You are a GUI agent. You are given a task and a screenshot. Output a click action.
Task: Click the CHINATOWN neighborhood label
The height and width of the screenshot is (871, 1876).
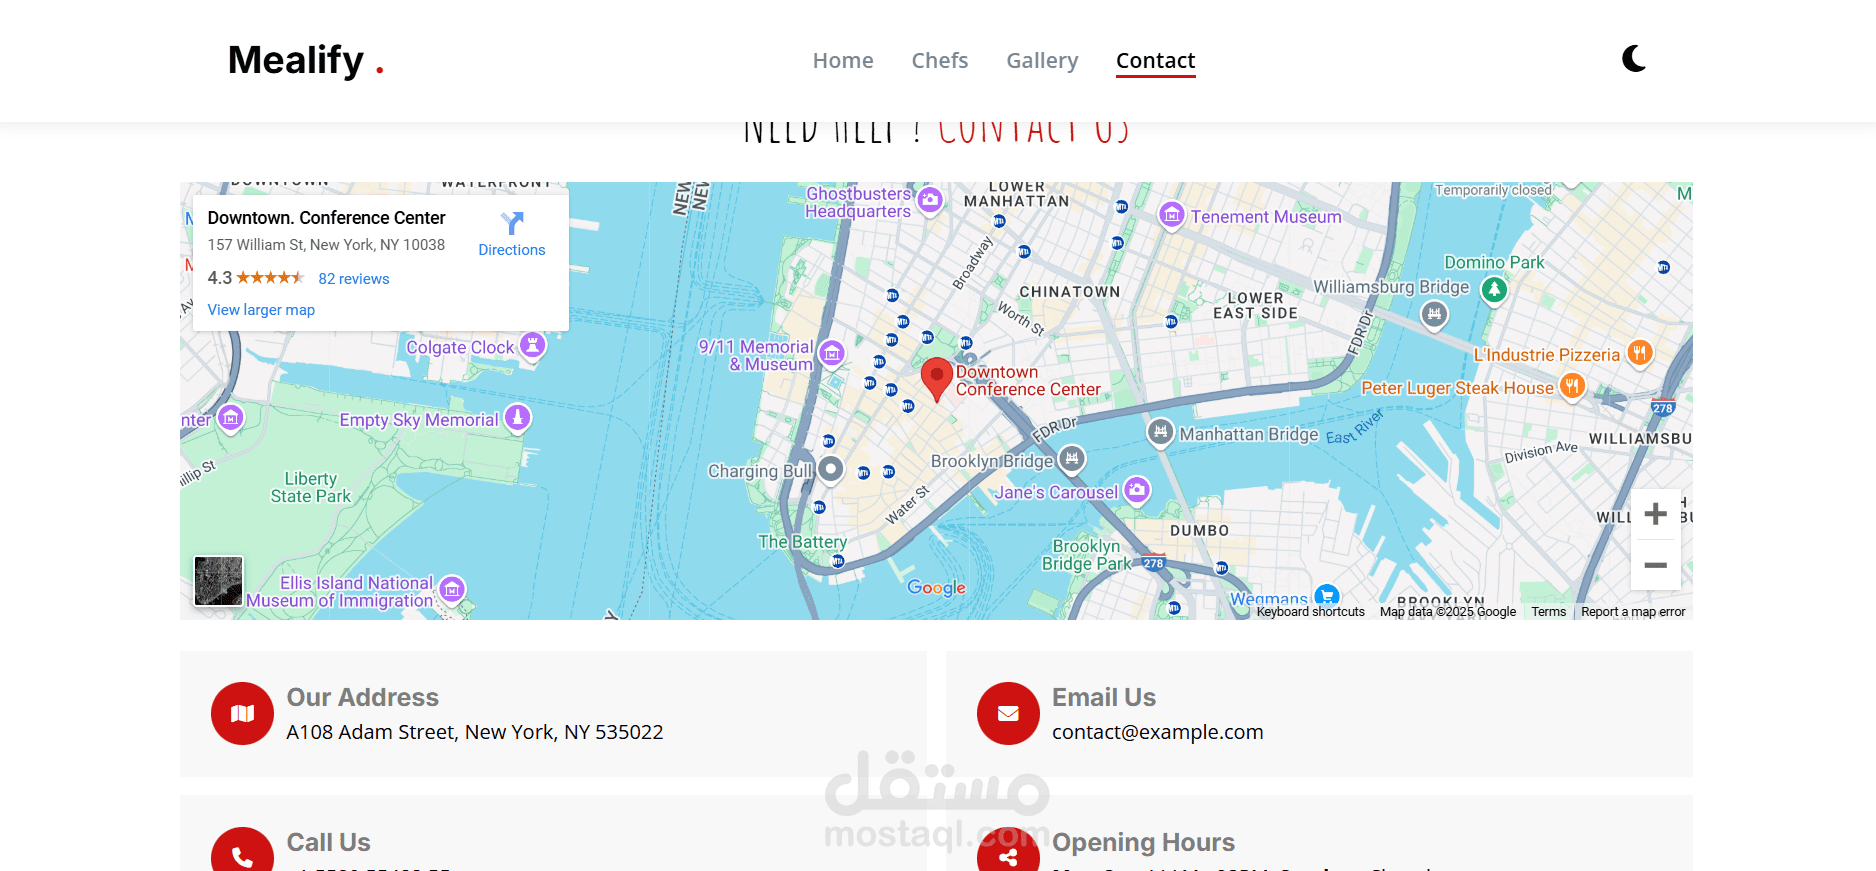coord(1069,292)
